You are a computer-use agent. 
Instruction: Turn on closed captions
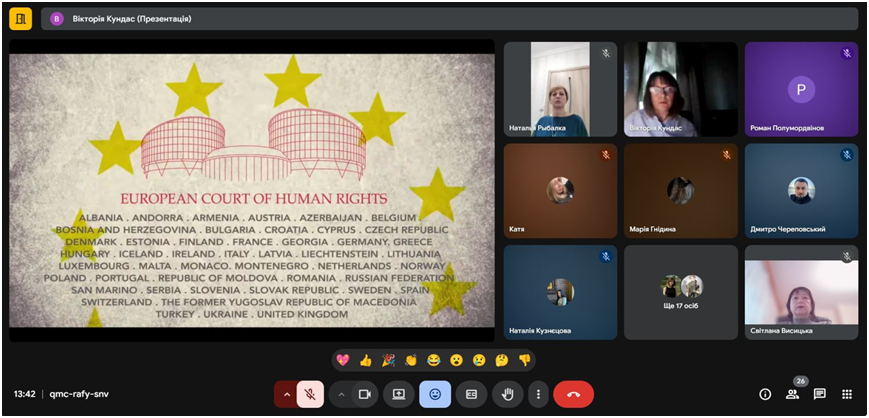471,394
